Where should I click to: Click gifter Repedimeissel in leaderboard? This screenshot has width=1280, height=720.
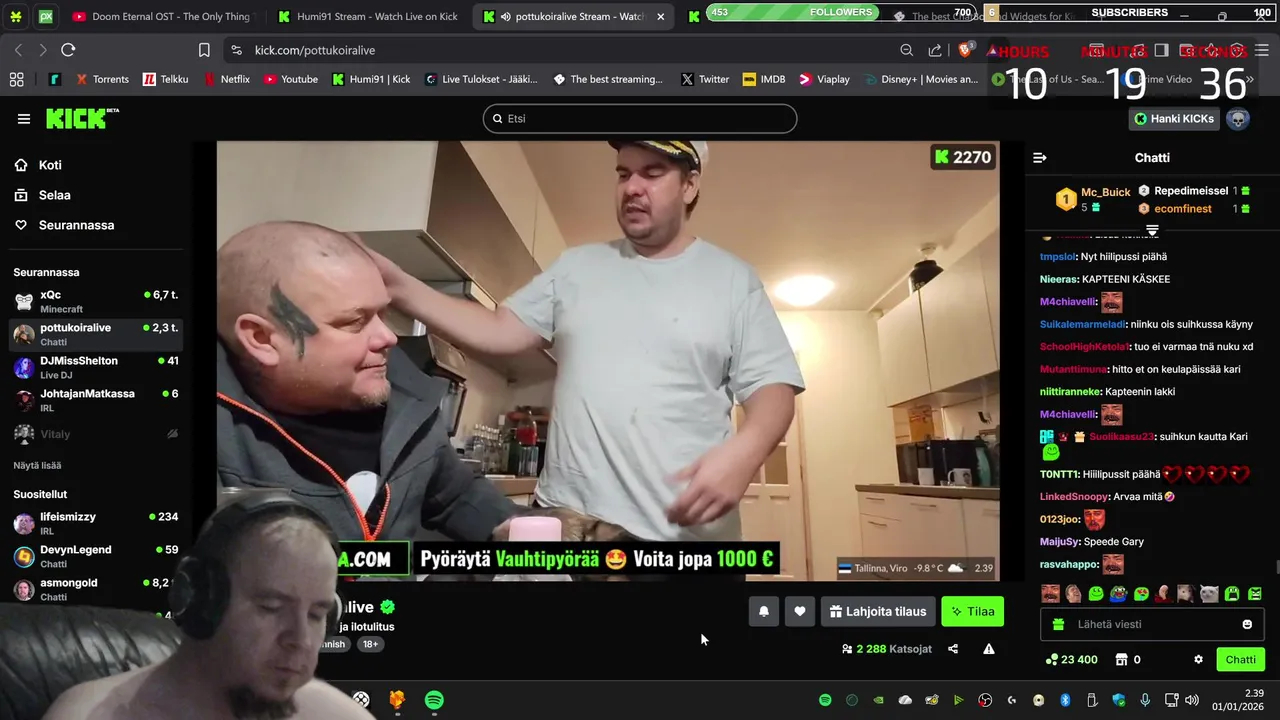1191,190
